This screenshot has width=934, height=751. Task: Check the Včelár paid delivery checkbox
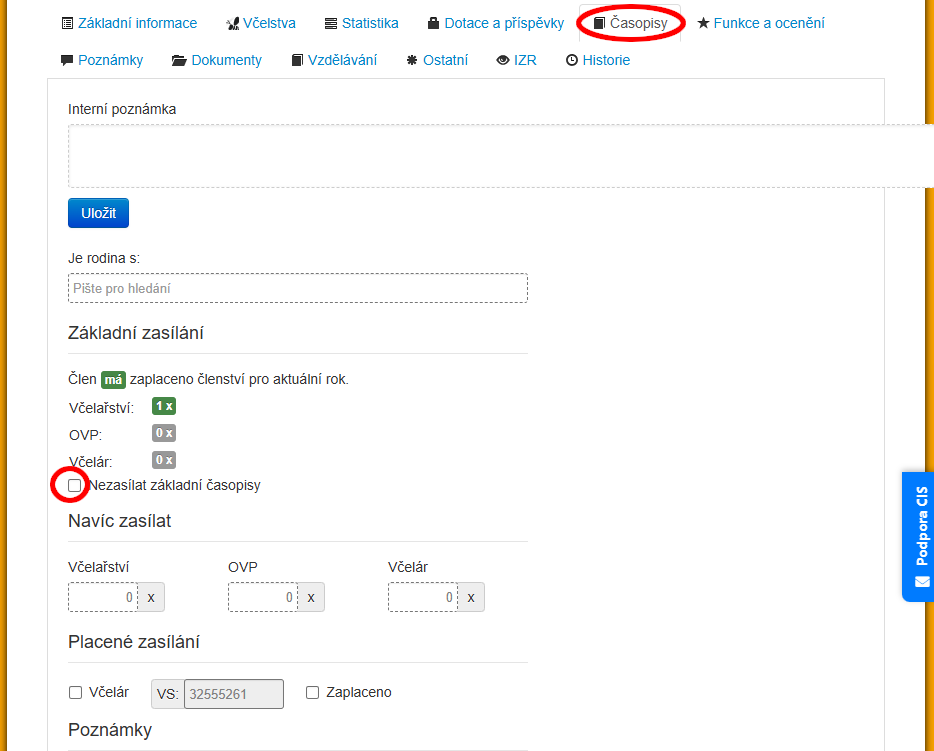pos(75,692)
